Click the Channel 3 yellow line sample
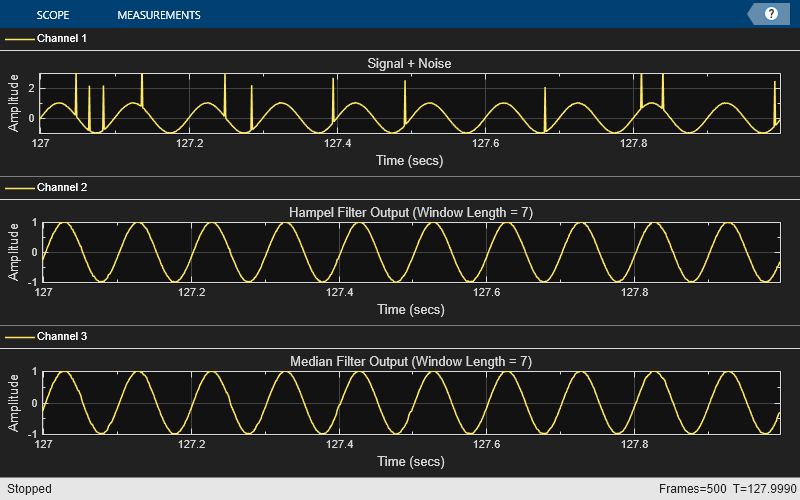 point(20,338)
